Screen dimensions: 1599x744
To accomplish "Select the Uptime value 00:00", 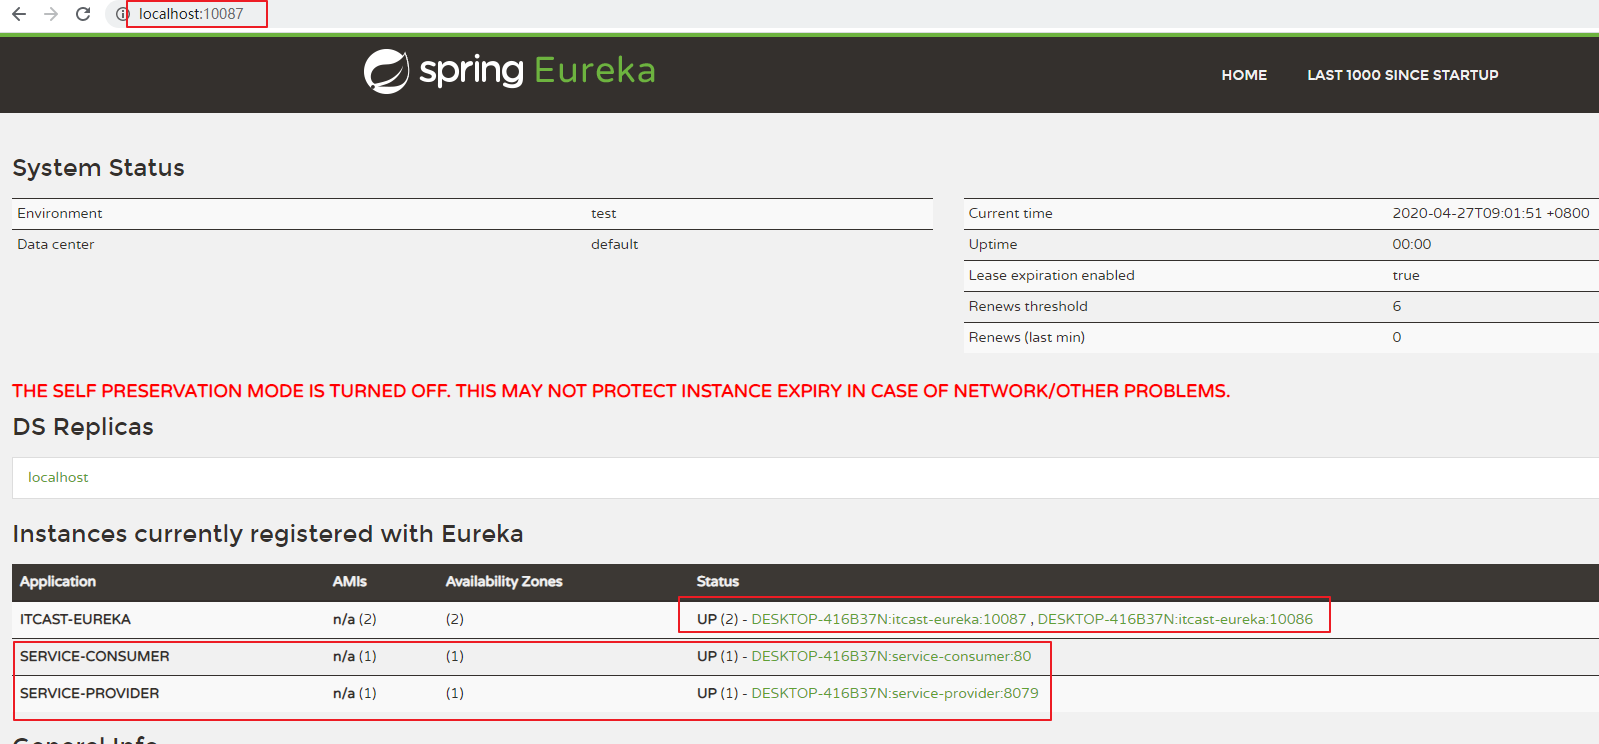I will 1412,245.
